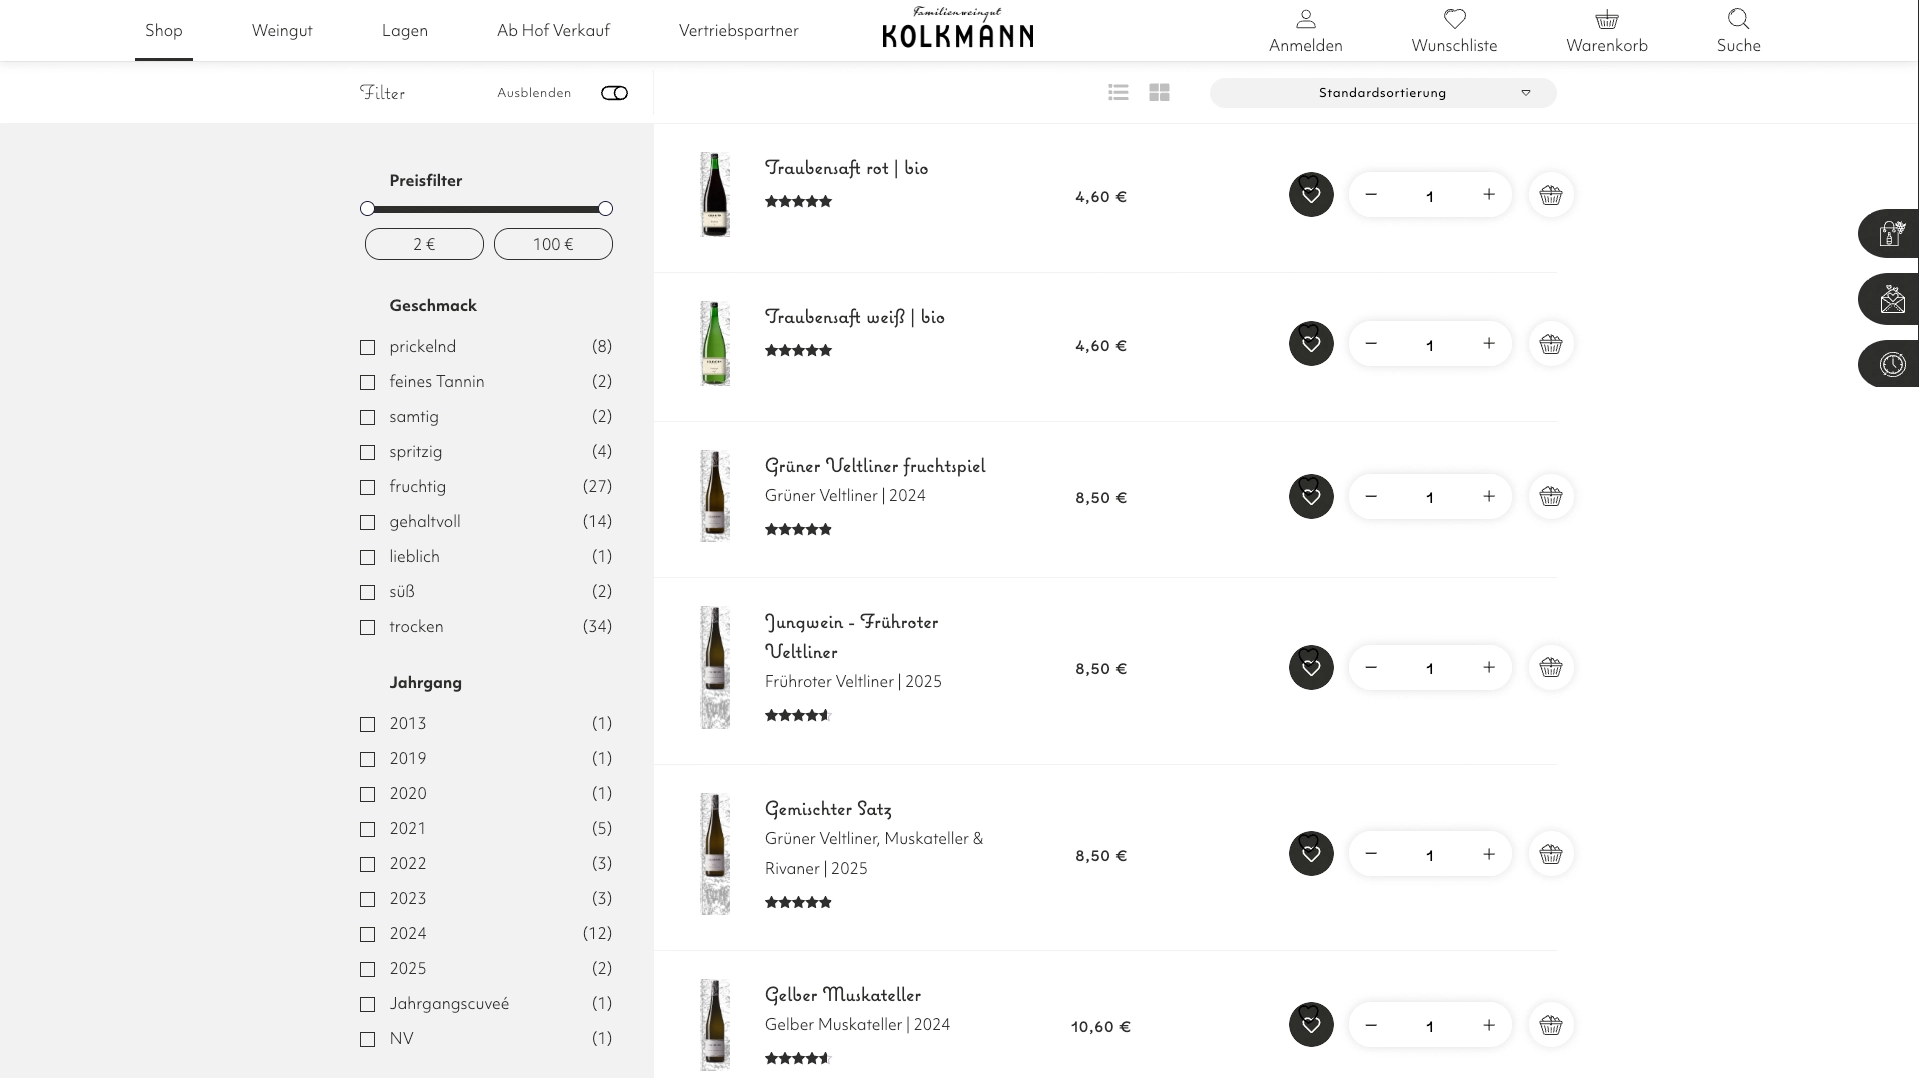Add Gemischter Satz to cart
The height and width of the screenshot is (1078, 1919).
[1550, 854]
